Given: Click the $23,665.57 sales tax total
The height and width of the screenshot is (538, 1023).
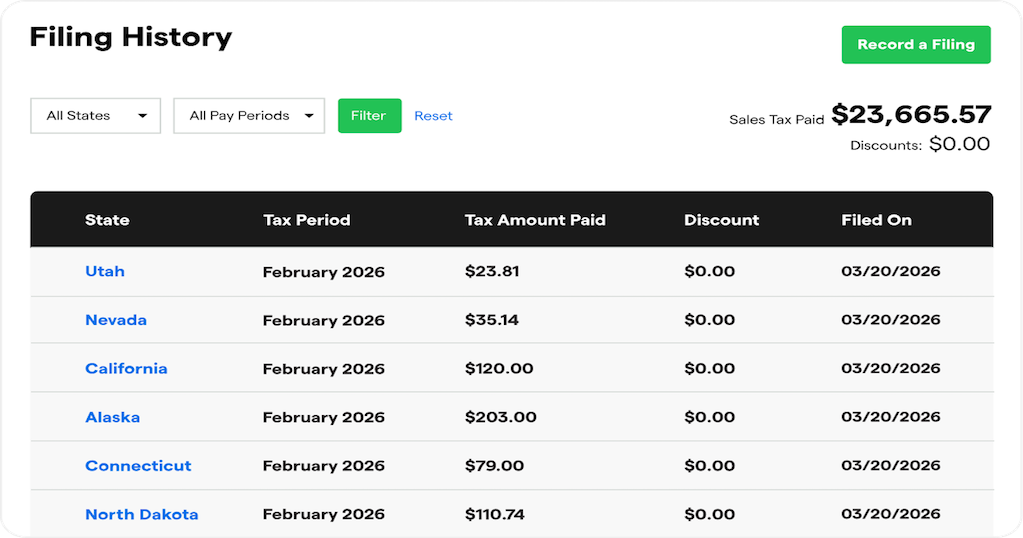Looking at the screenshot, I should [x=910, y=115].
